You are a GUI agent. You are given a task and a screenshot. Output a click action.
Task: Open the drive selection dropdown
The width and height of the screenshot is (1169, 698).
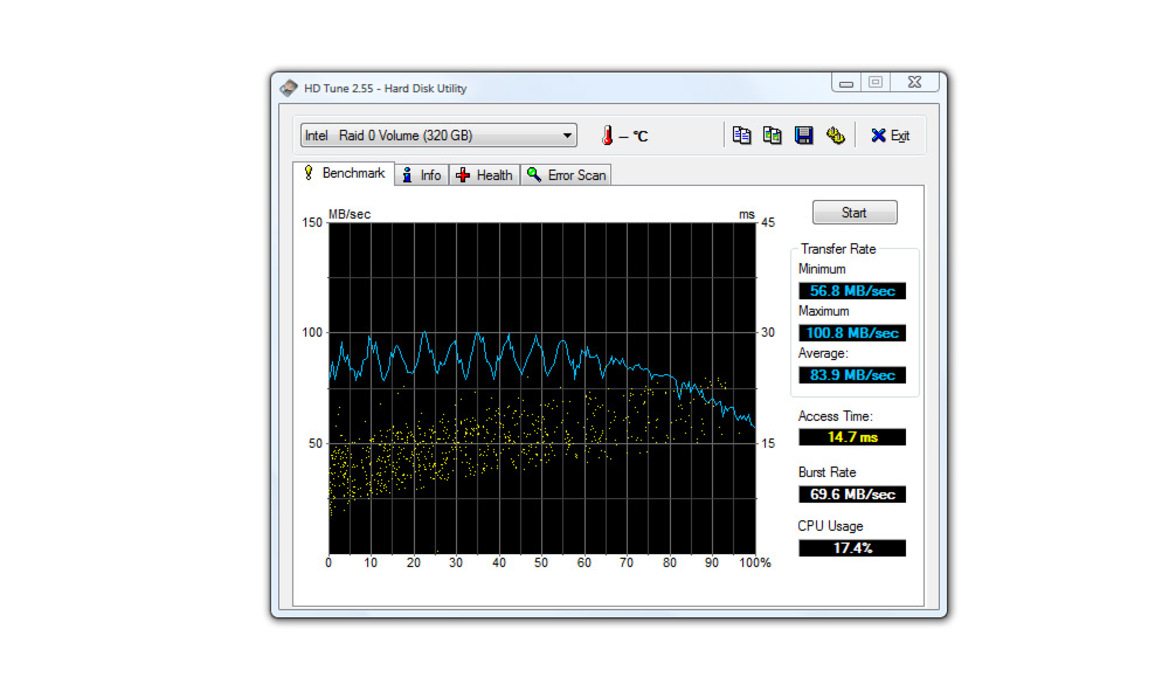click(x=438, y=135)
